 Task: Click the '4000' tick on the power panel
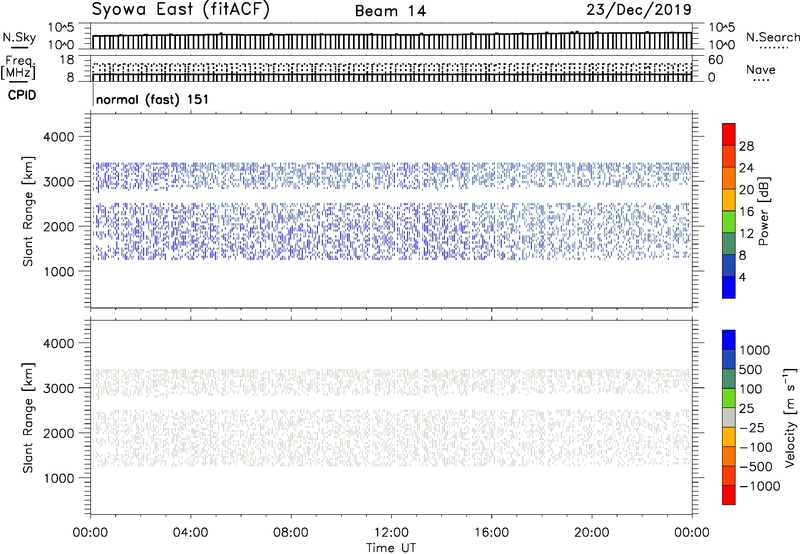59,137
